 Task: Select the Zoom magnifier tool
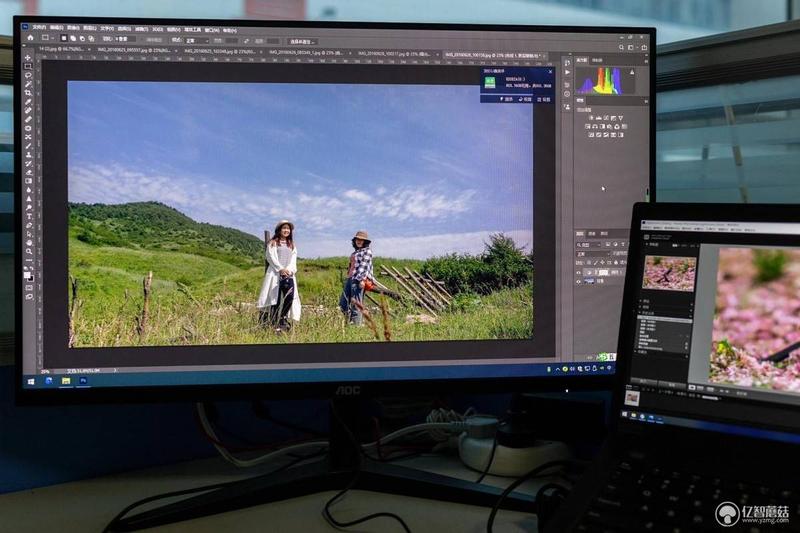pyautogui.click(x=29, y=251)
